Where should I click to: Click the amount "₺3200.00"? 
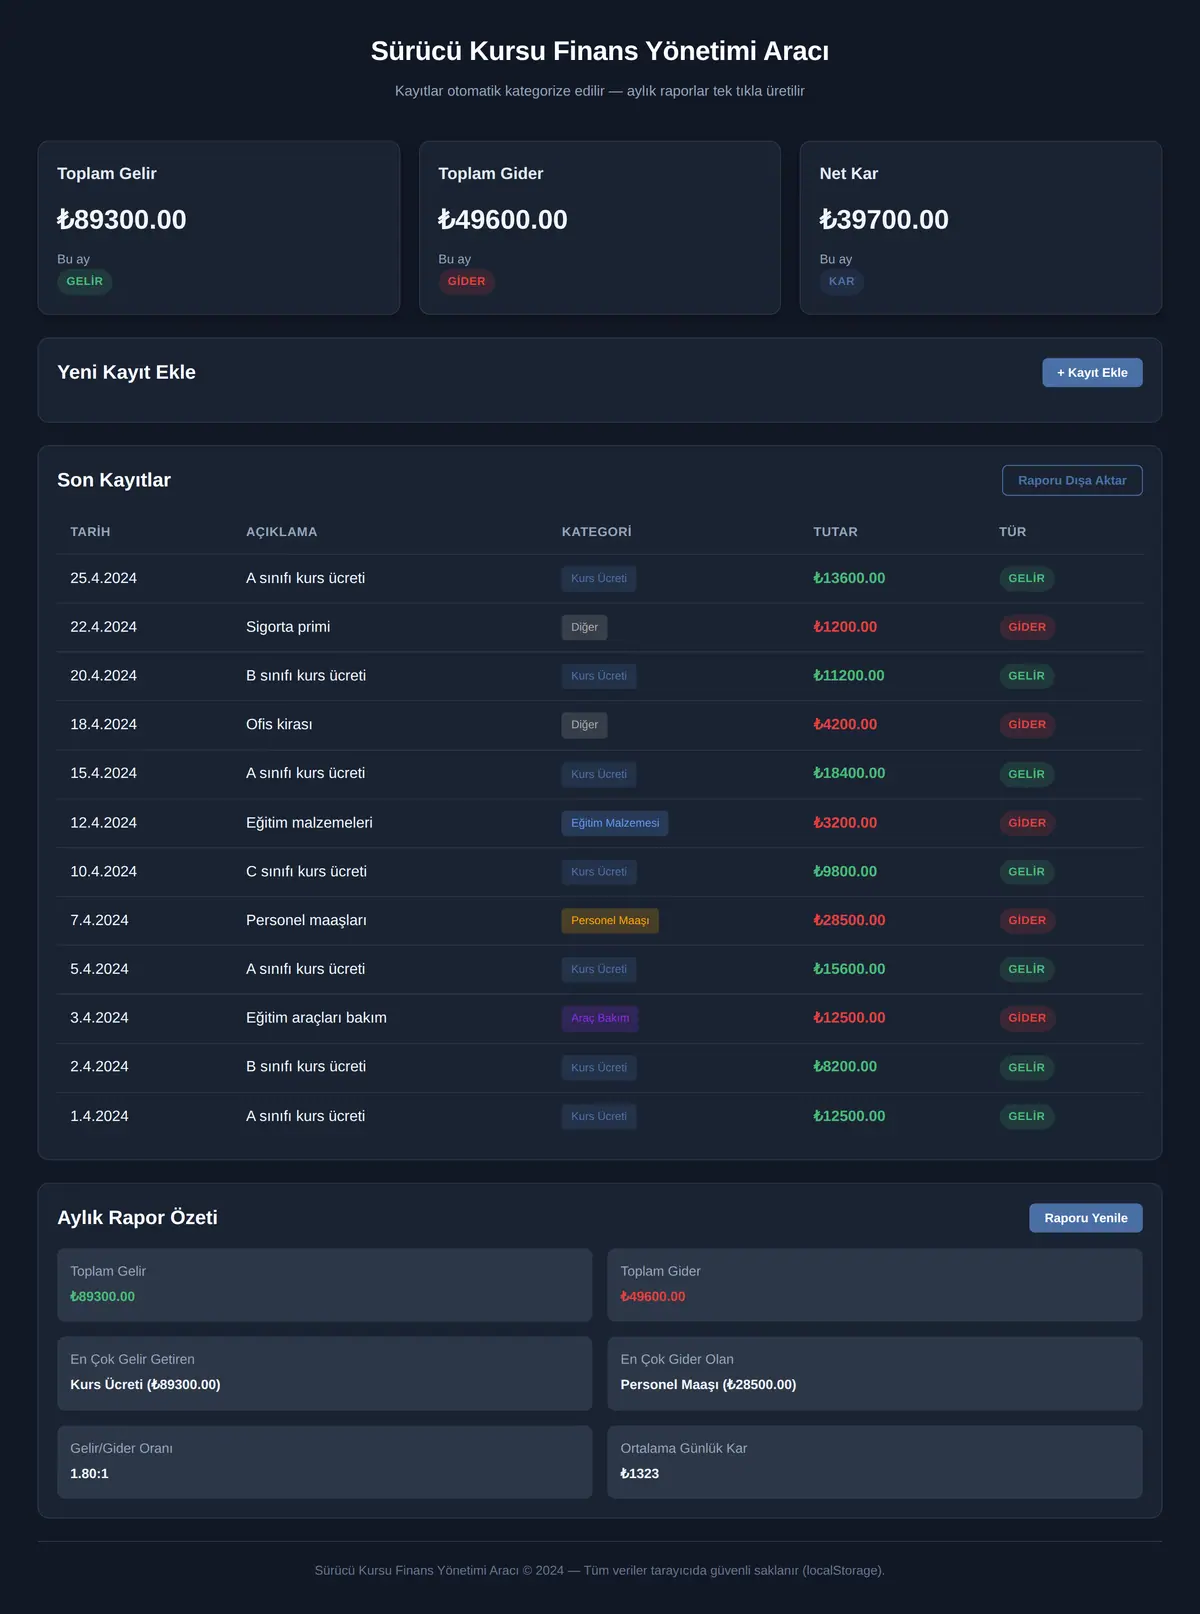(845, 823)
